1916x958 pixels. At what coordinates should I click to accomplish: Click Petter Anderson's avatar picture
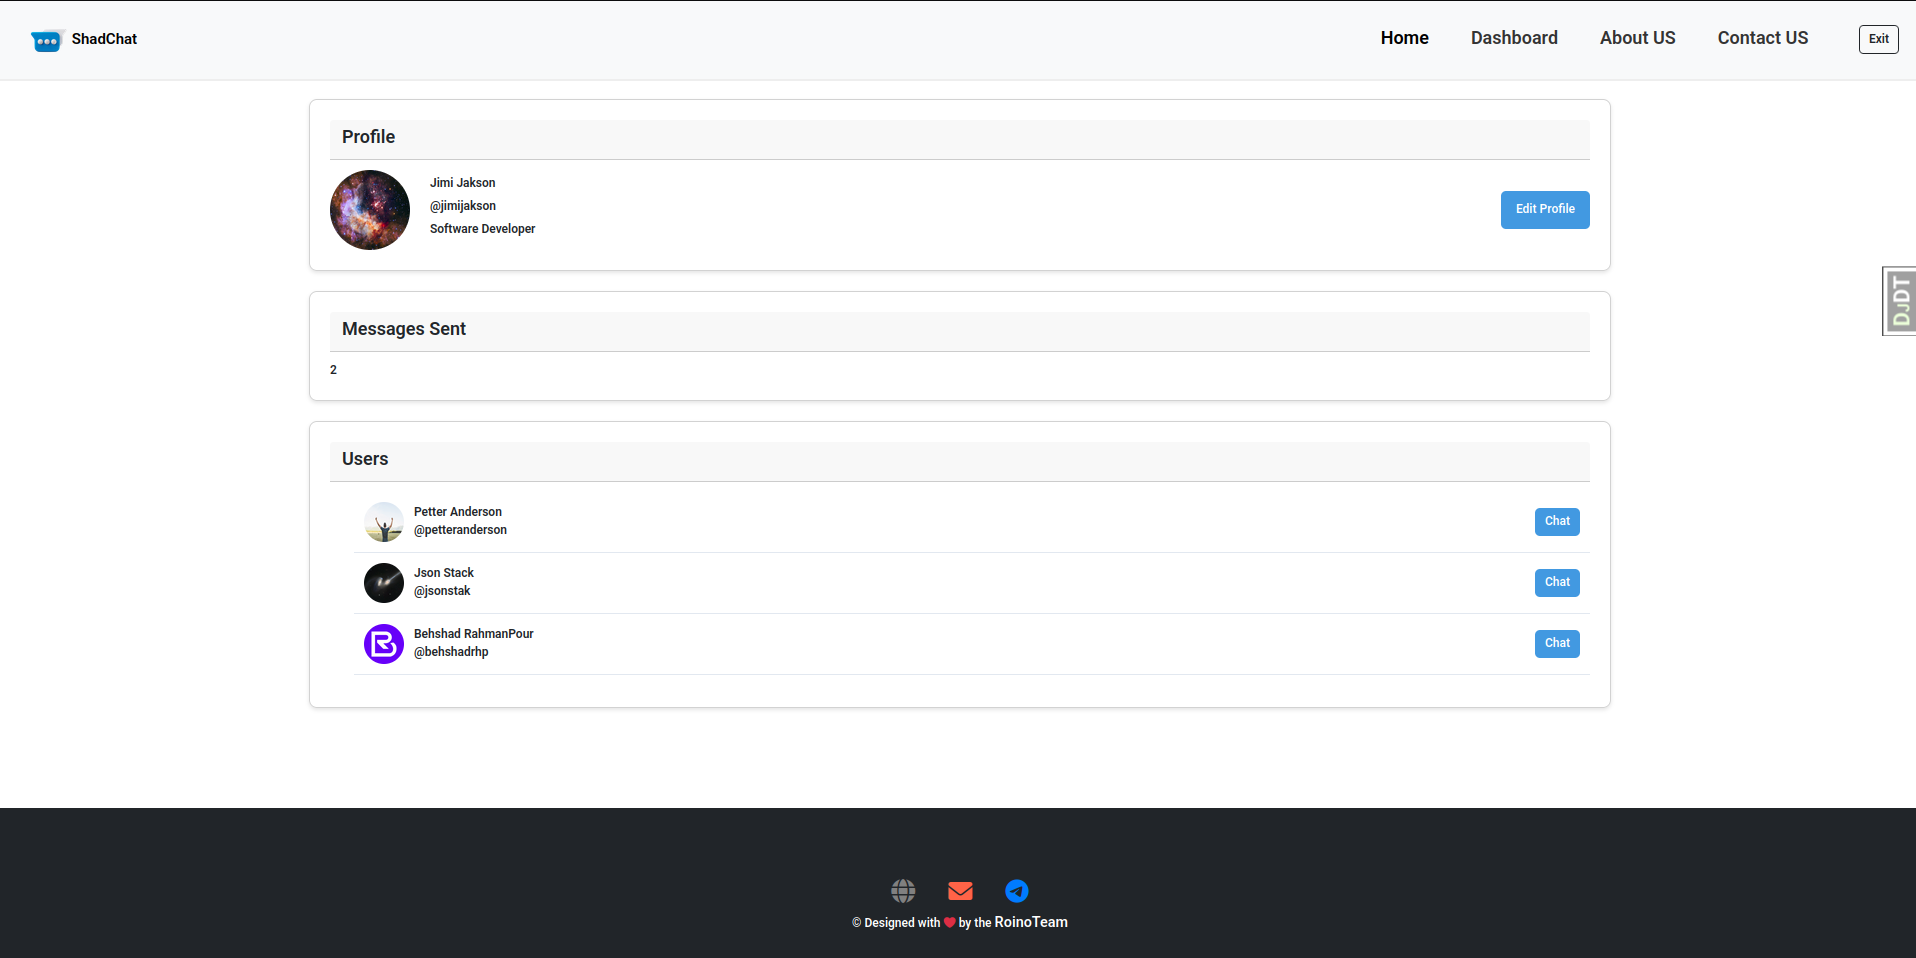(x=384, y=522)
